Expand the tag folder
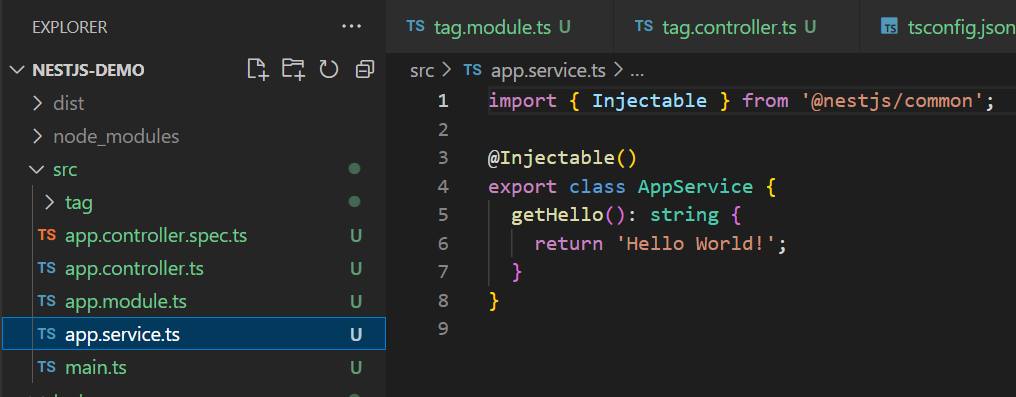This screenshot has width=1016, height=397. point(50,203)
